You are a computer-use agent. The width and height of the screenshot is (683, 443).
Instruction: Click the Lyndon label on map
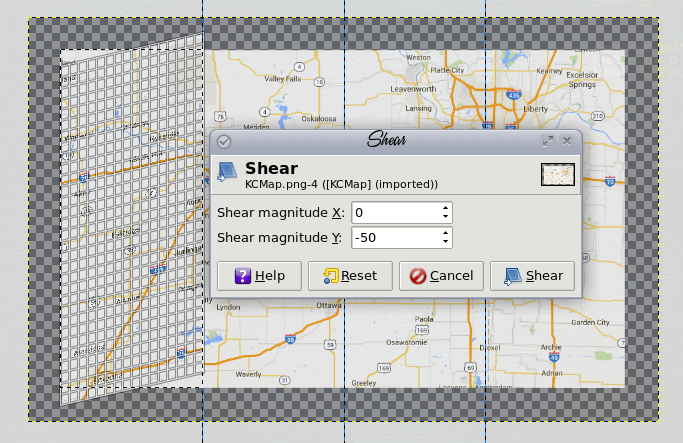click(x=228, y=307)
